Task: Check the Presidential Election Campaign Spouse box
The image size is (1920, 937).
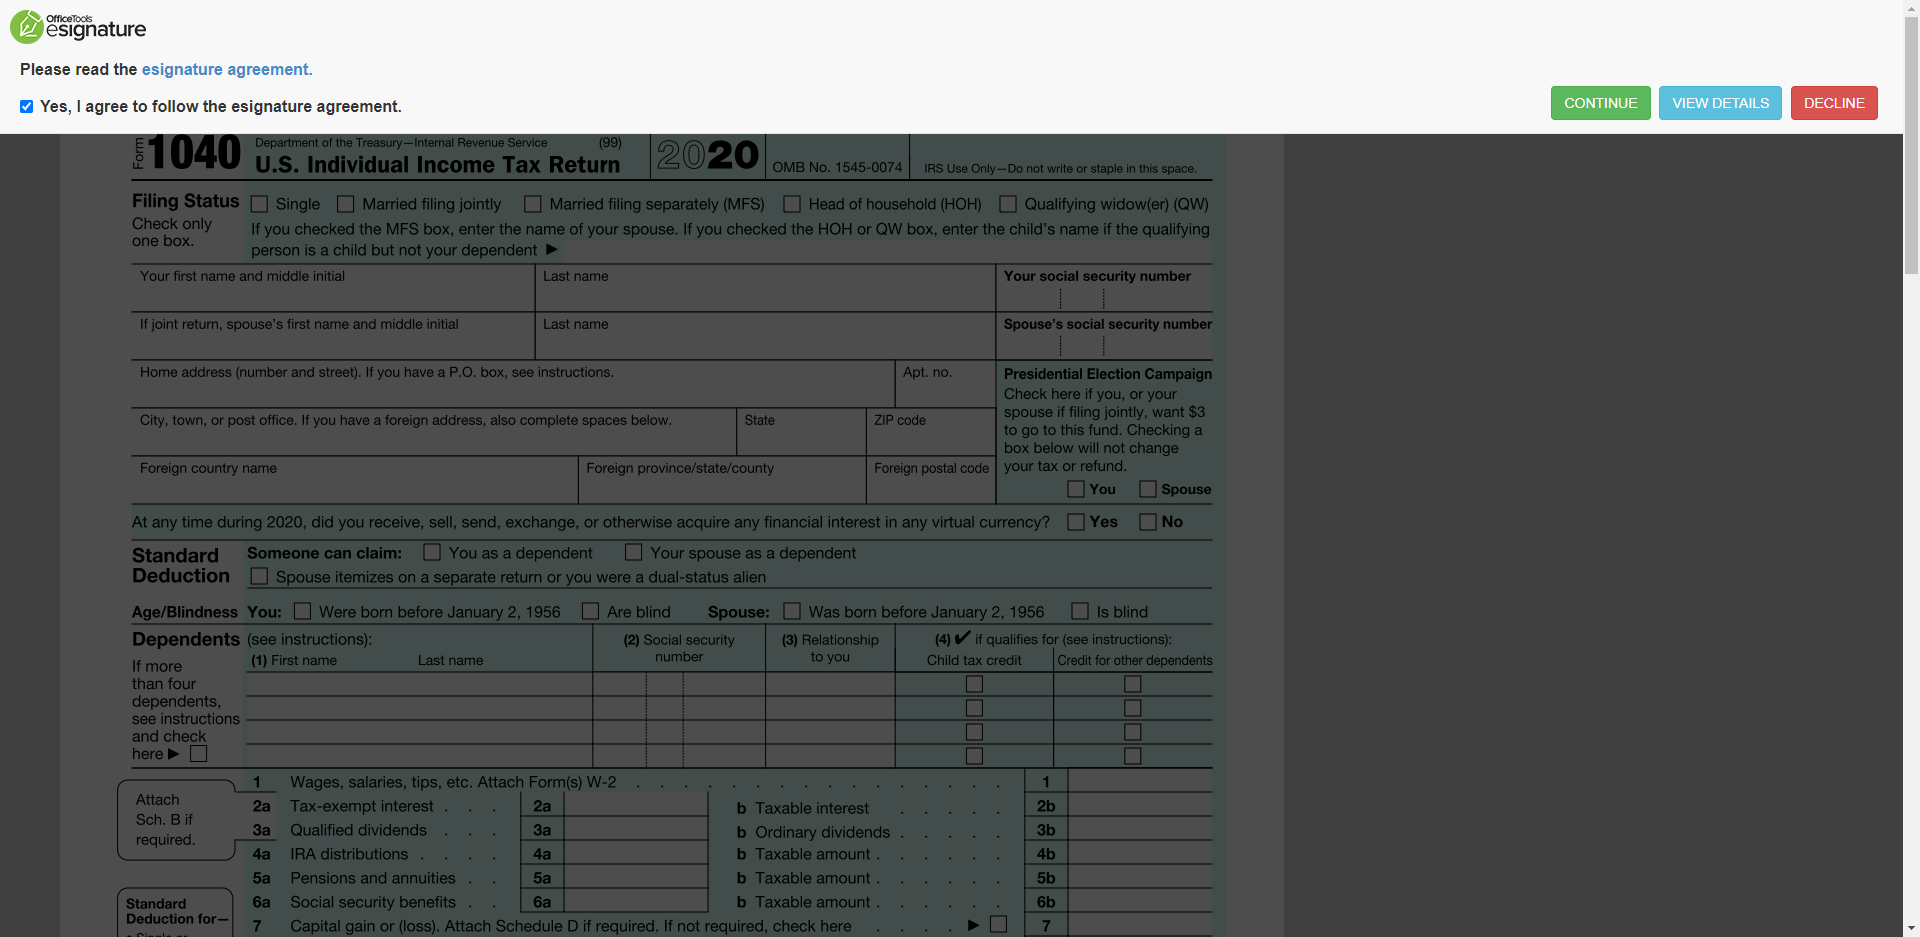Action: click(x=1148, y=489)
